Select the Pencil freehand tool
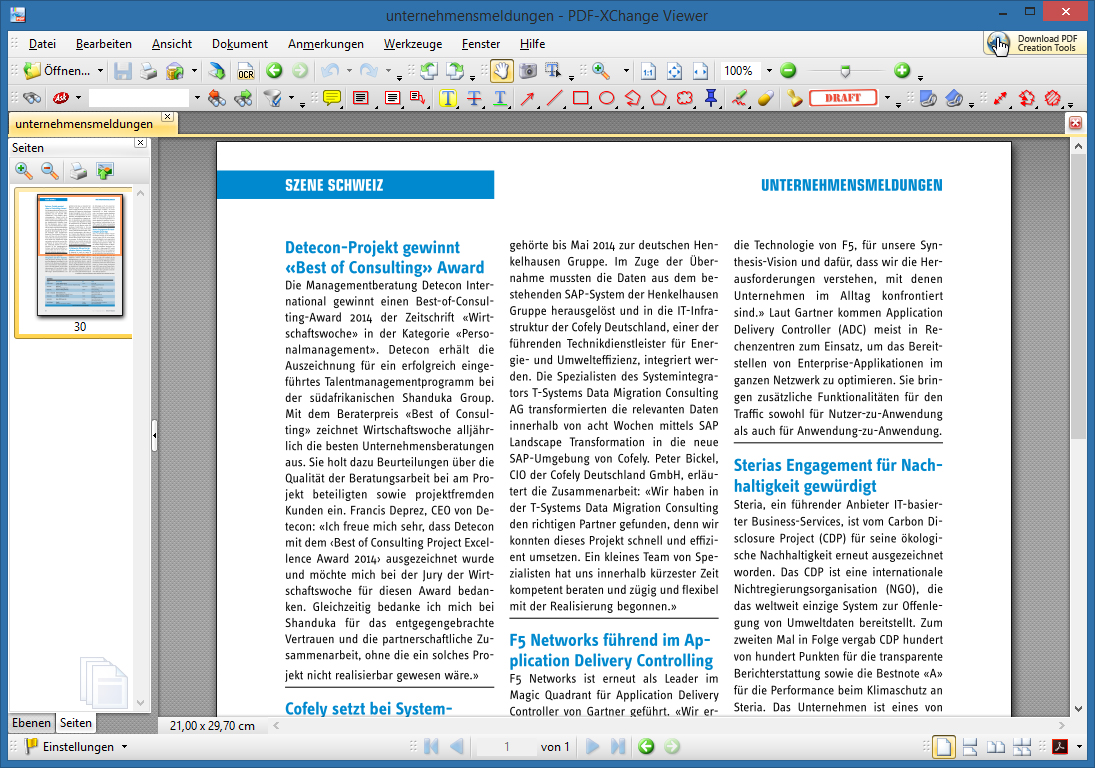 740,98
